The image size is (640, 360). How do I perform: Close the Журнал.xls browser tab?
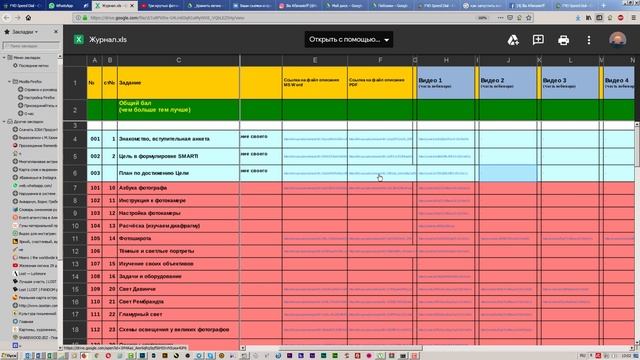(132, 6)
